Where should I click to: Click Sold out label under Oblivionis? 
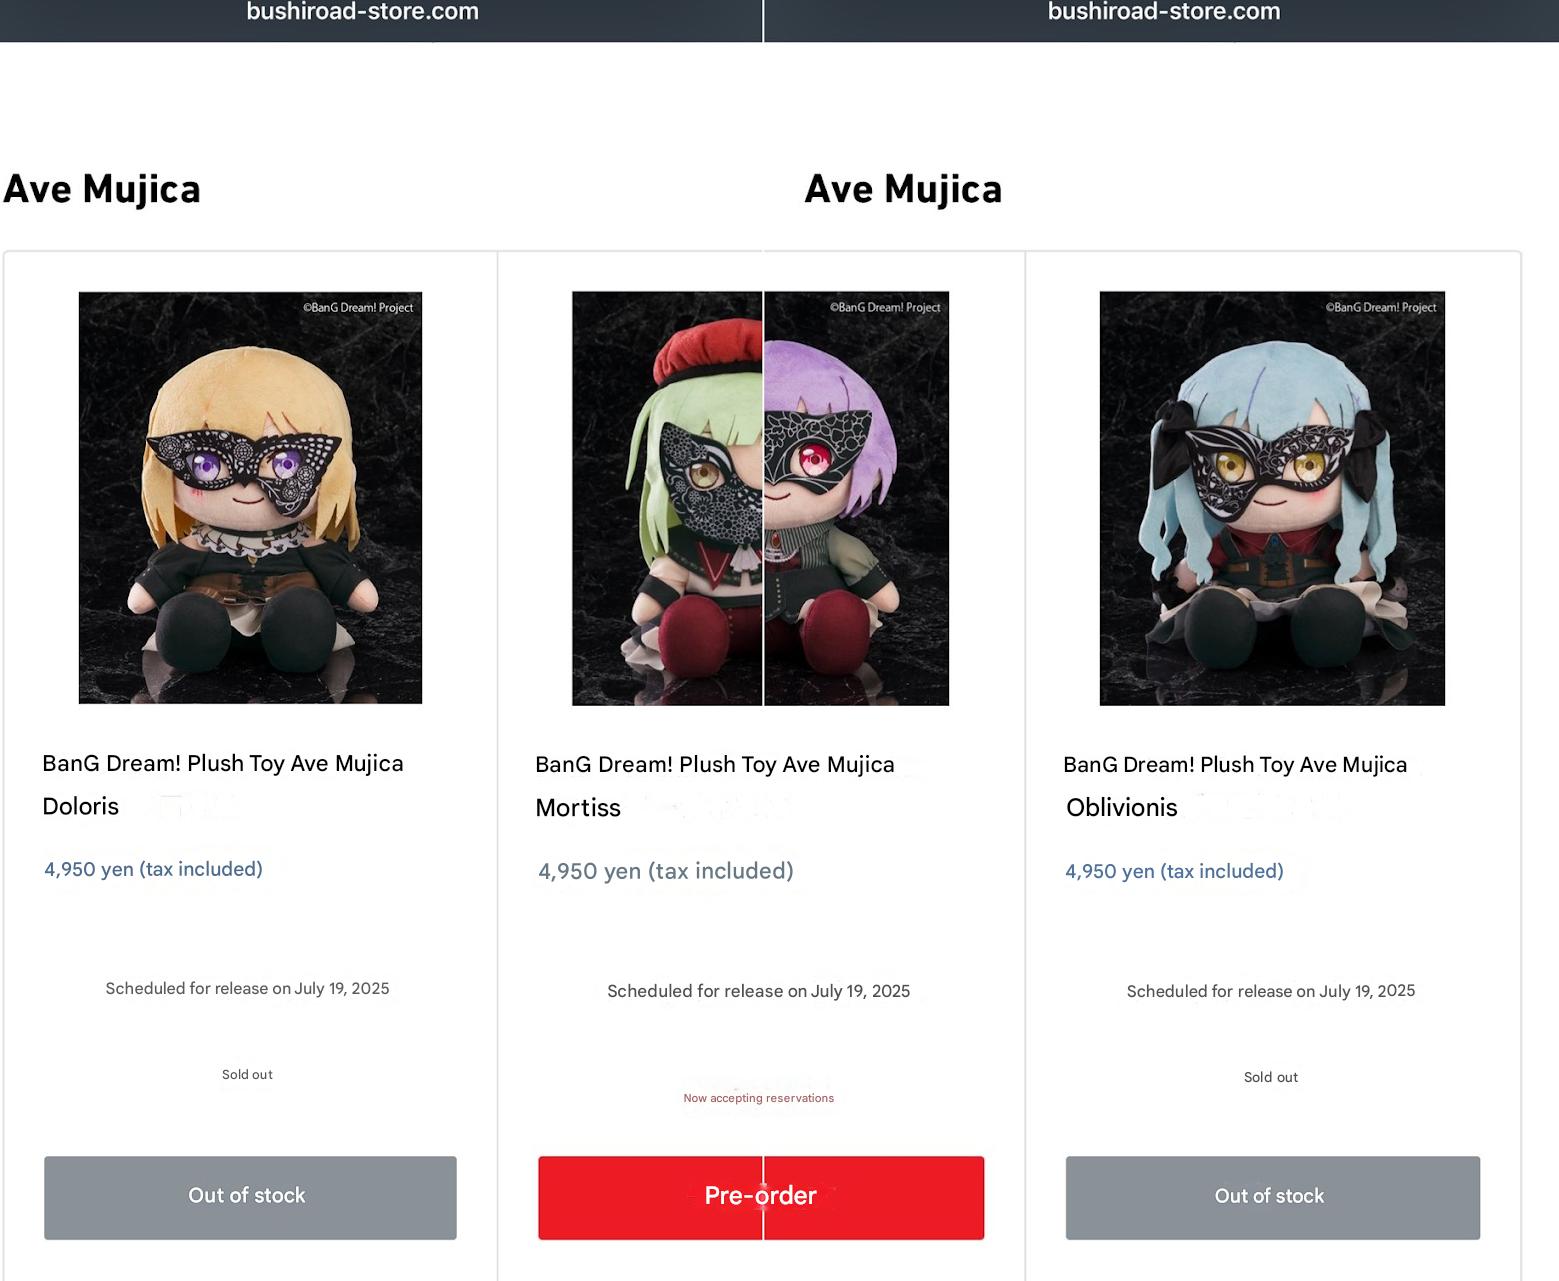pos(1271,1077)
